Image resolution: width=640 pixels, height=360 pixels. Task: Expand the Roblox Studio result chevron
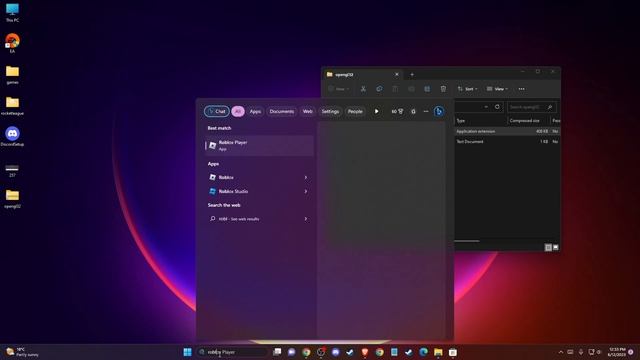[x=306, y=191]
